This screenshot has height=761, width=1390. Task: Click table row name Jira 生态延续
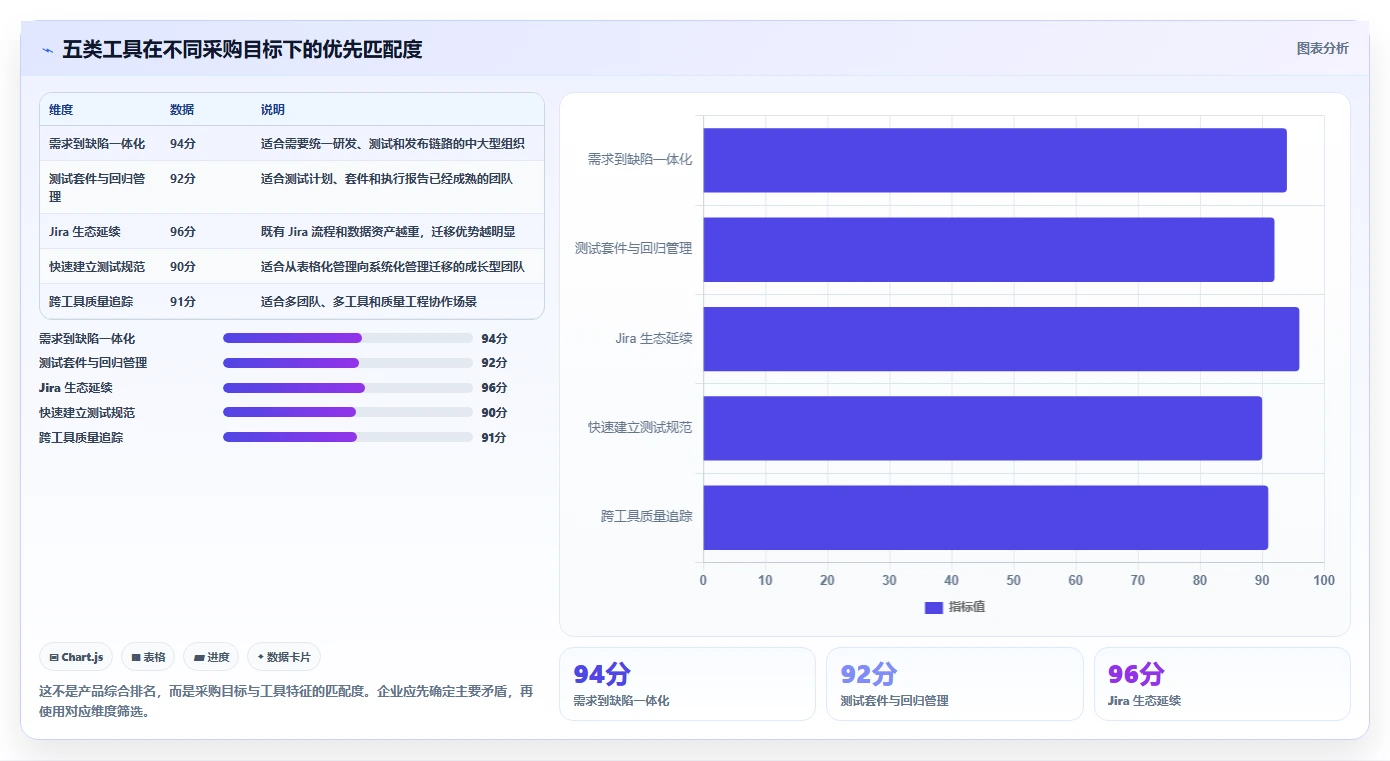[85, 232]
